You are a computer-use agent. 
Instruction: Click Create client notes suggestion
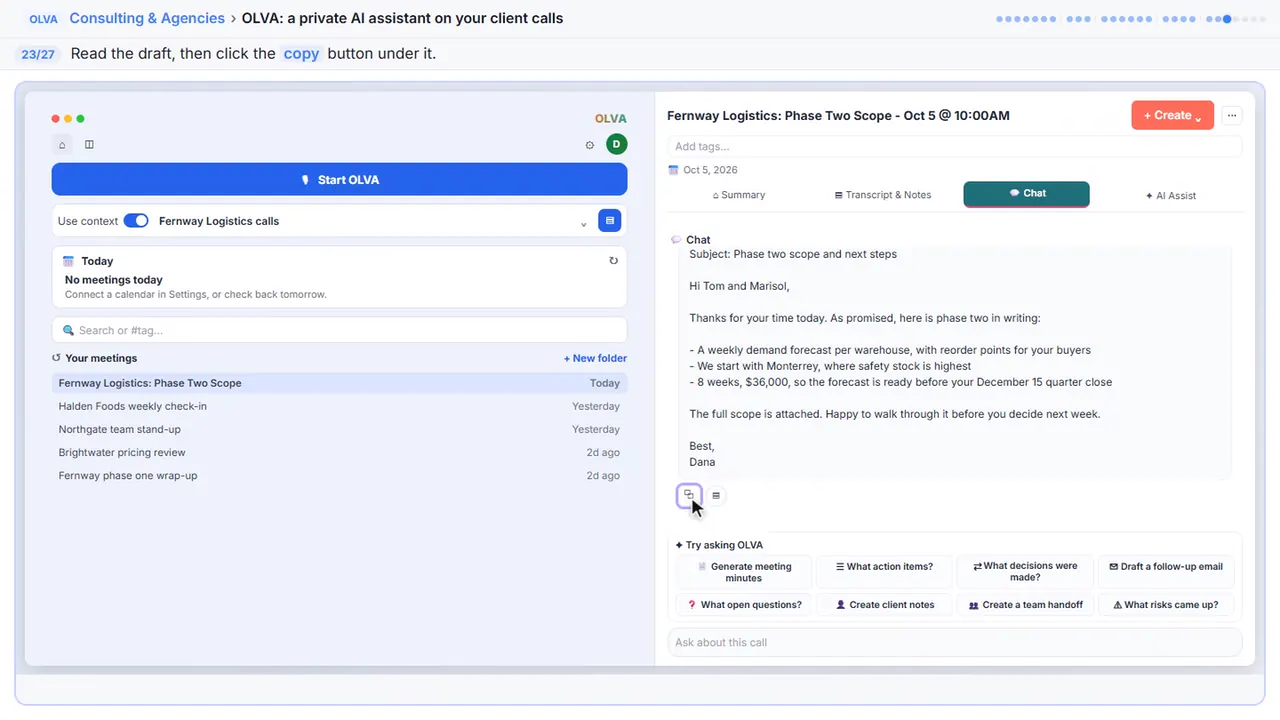pyautogui.click(x=884, y=605)
